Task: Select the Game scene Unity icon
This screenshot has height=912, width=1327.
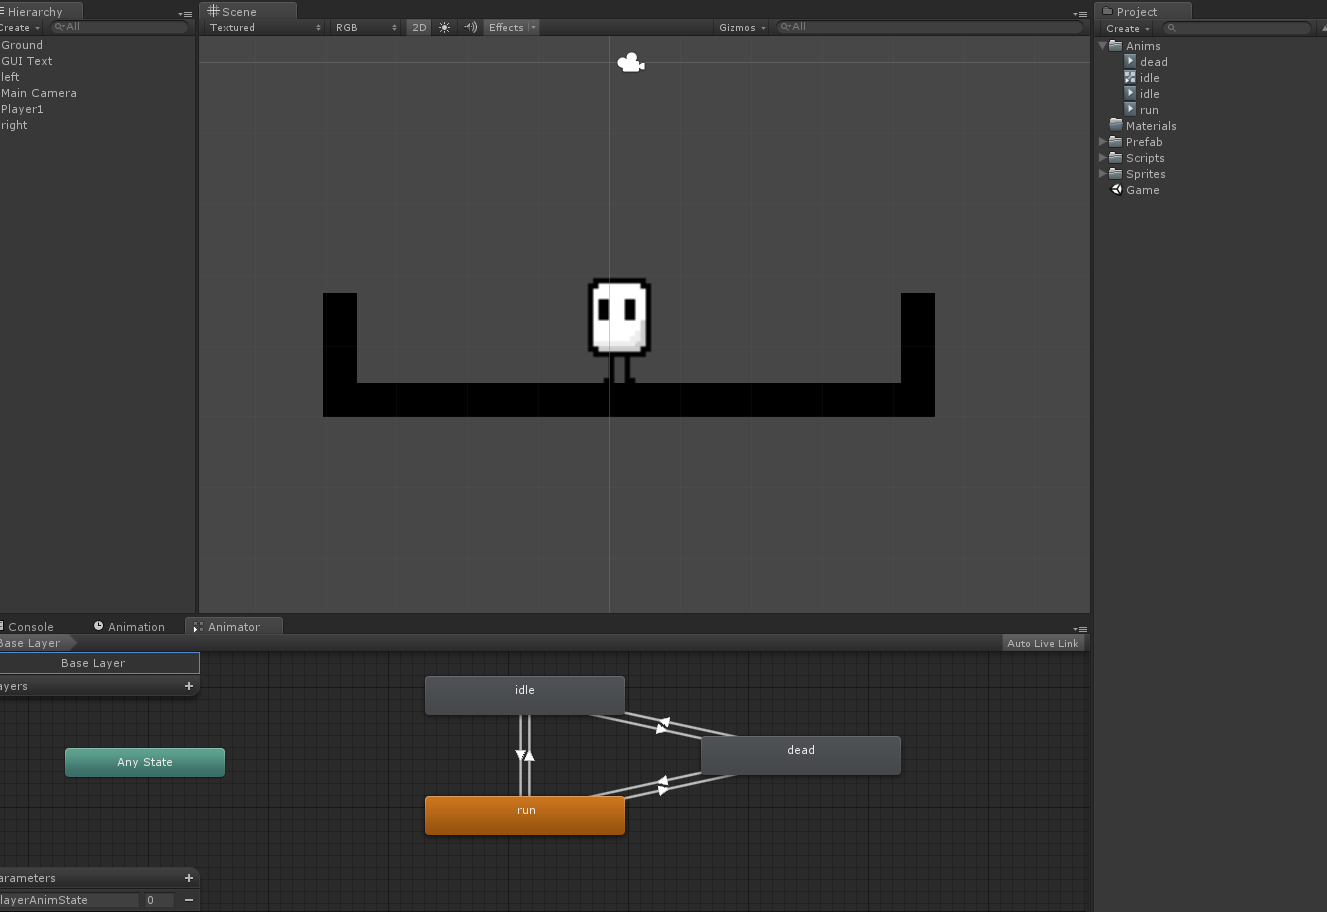Action: [x=1116, y=189]
